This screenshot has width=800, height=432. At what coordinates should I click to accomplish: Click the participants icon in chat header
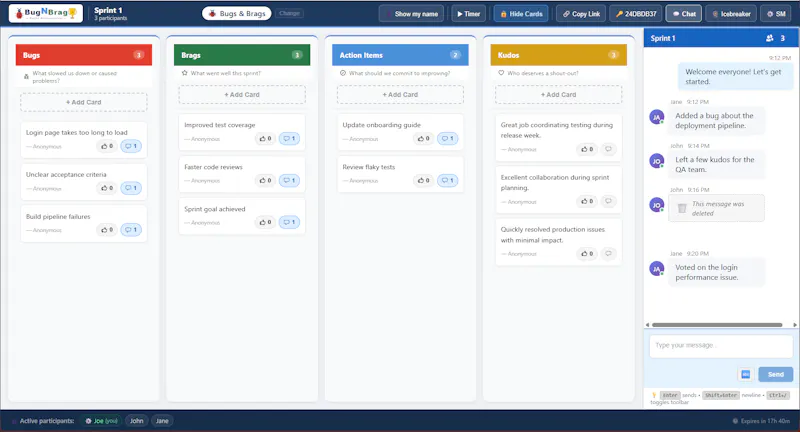tap(769, 38)
